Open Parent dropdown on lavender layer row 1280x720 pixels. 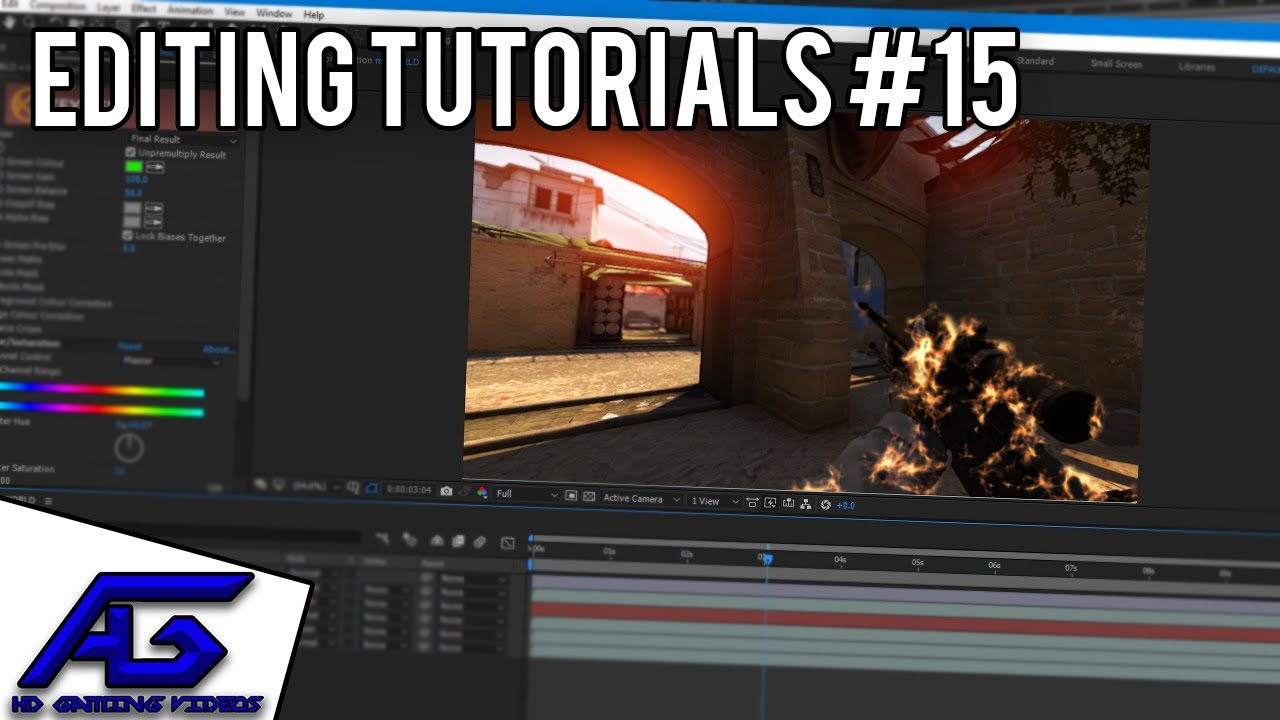(x=472, y=579)
